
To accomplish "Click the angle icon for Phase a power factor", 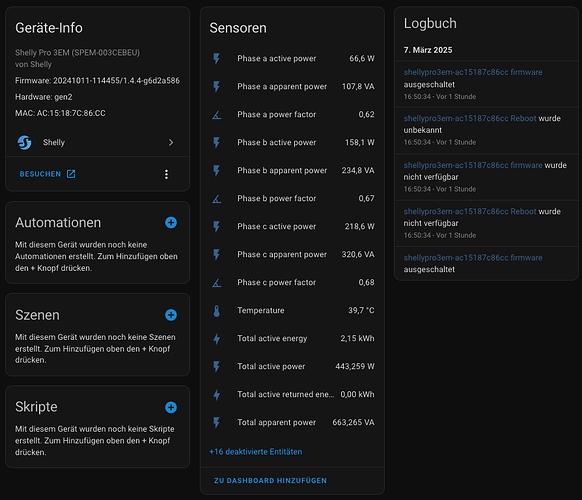I will (217, 115).
